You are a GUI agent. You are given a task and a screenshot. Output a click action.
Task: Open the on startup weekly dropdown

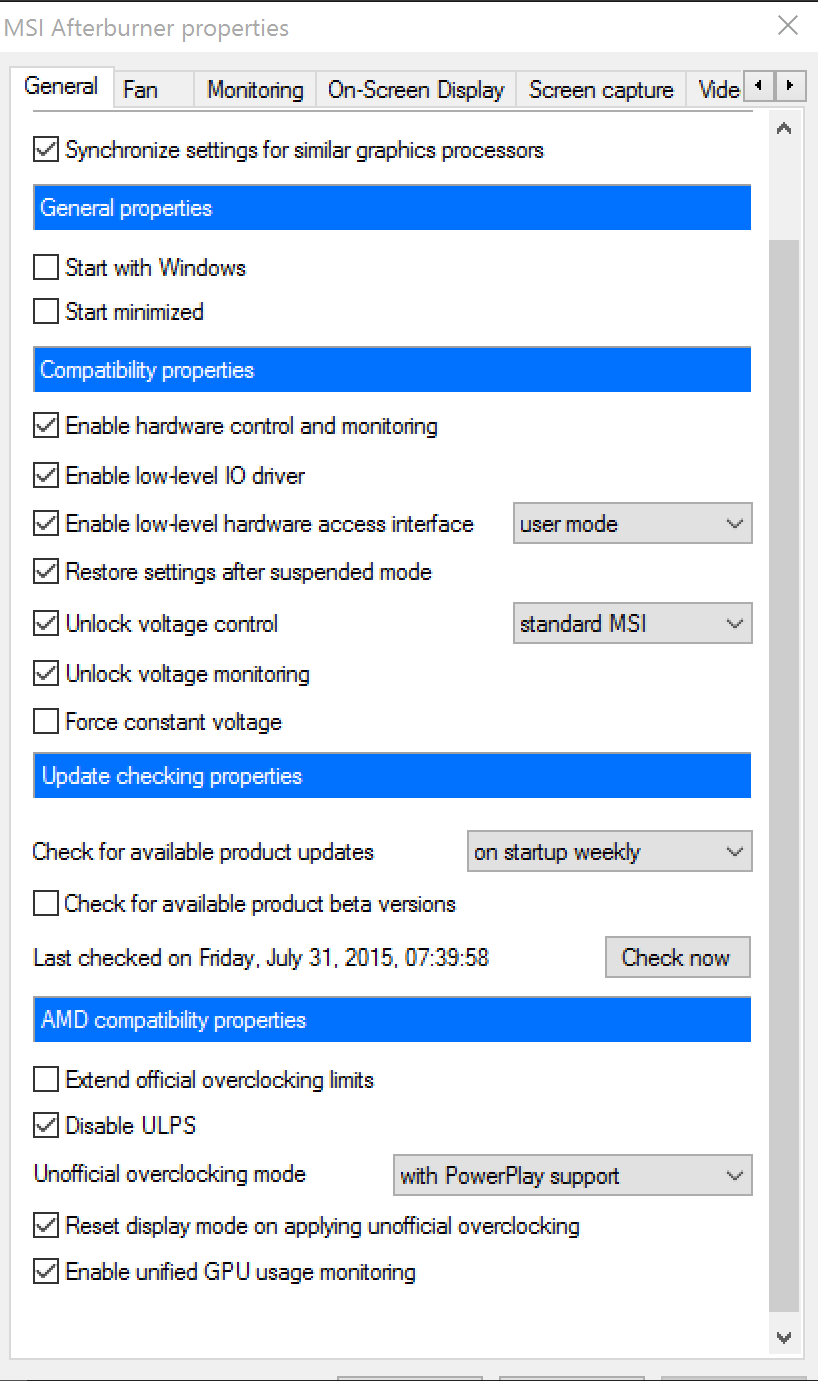[609, 852]
